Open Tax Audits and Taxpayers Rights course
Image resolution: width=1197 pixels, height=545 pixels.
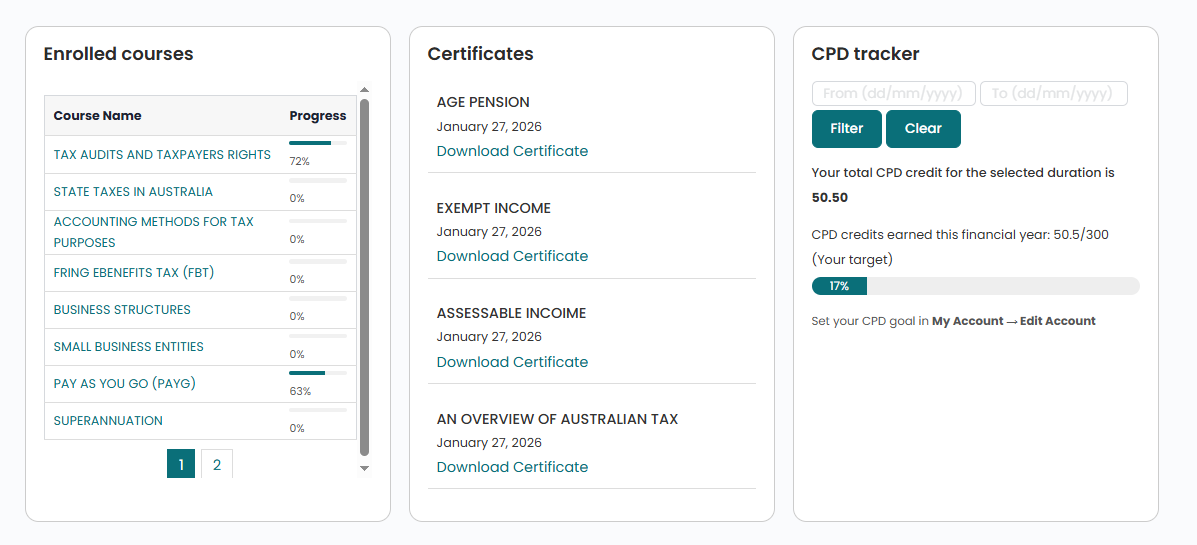click(x=162, y=155)
